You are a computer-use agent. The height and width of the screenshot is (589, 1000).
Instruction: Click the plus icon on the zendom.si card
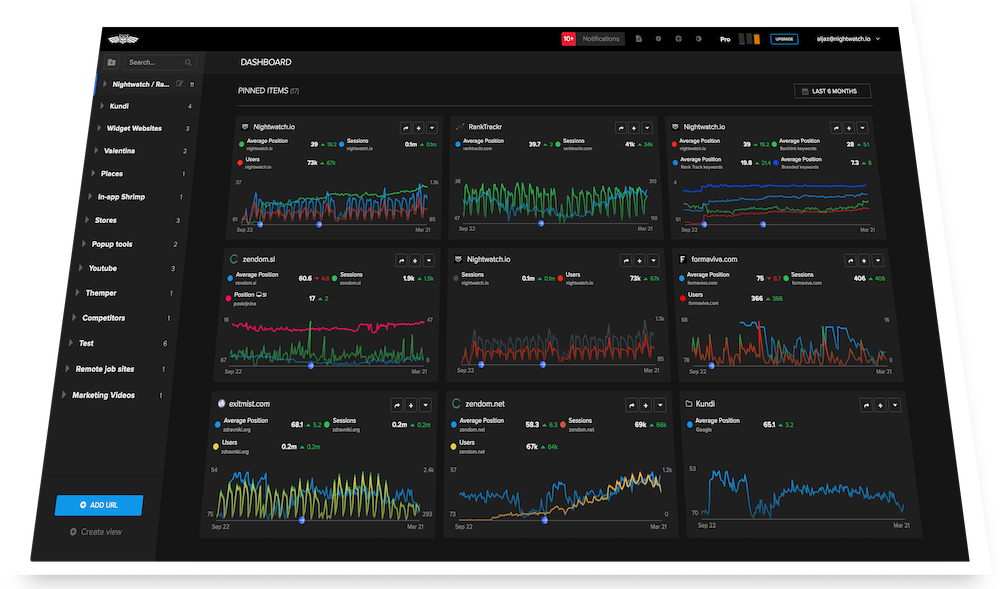415,260
